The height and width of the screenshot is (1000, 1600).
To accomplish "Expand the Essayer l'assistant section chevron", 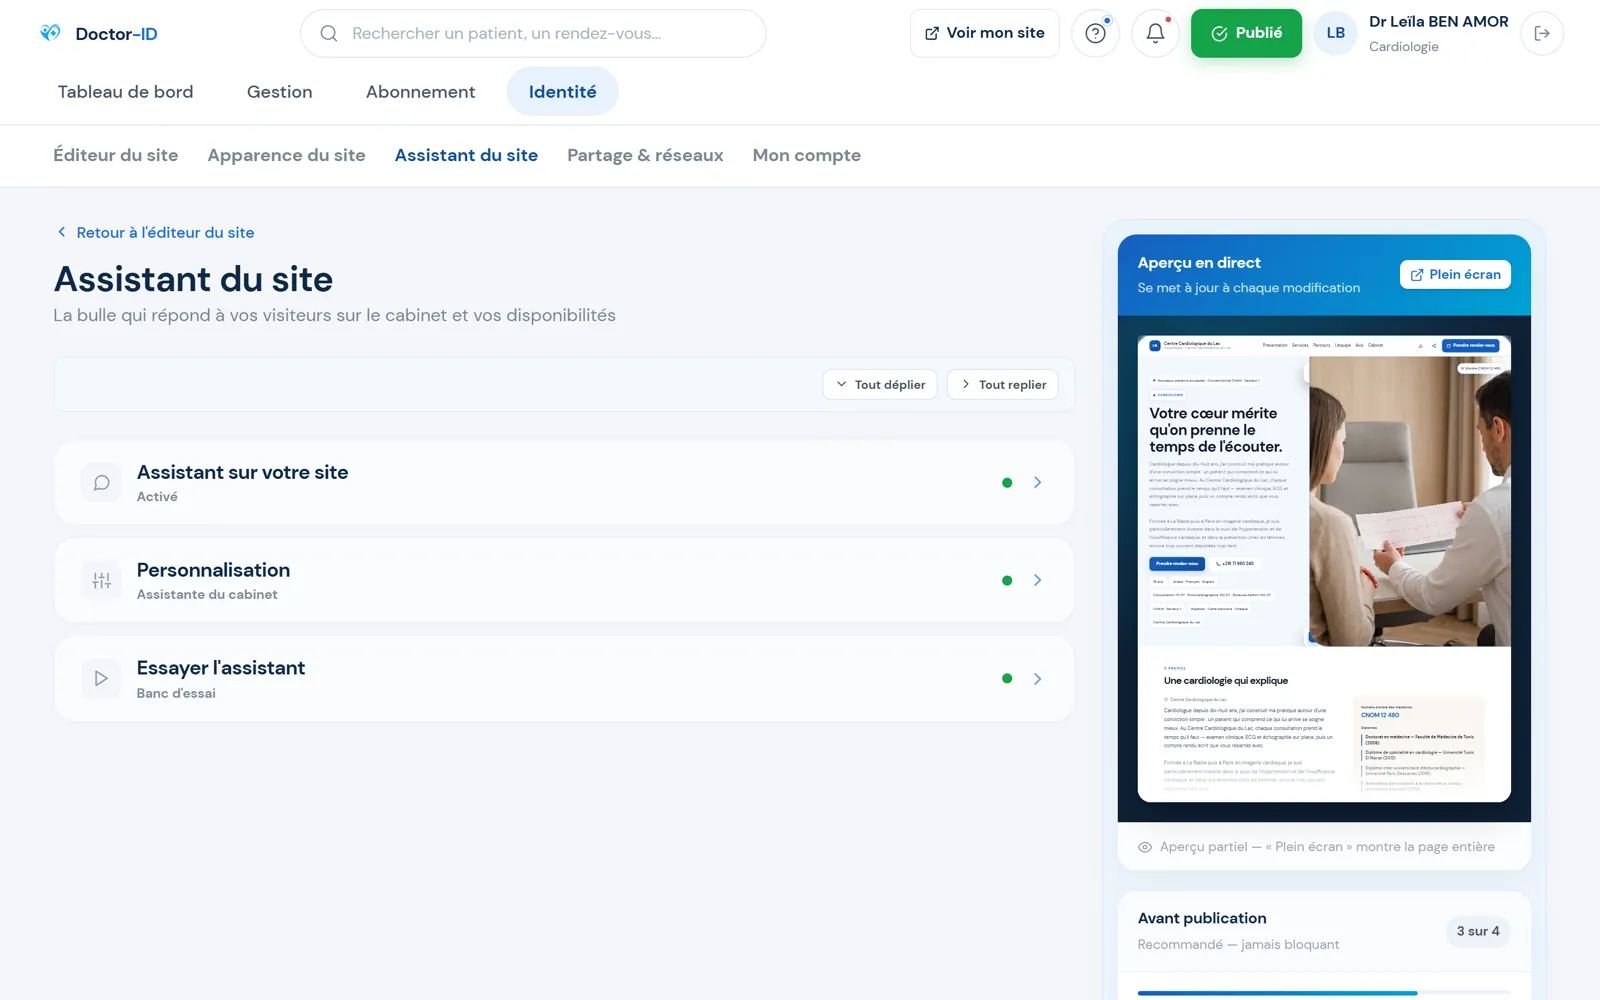I will (1037, 679).
